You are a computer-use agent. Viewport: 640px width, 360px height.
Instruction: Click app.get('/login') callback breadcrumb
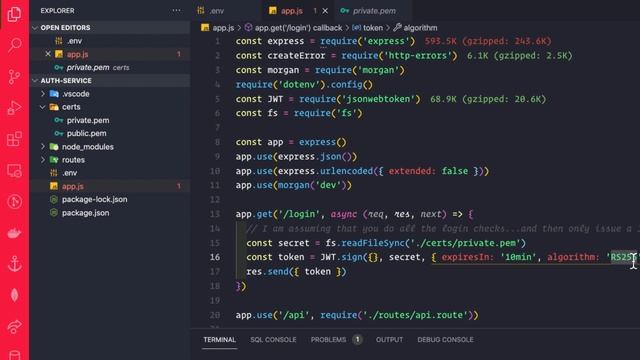pos(298,28)
